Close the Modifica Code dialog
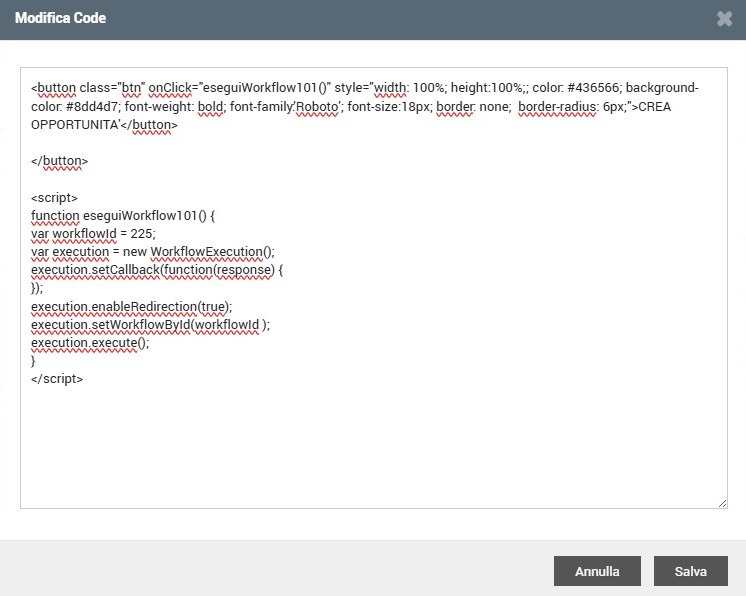This screenshot has height=596, width=746. click(x=724, y=19)
